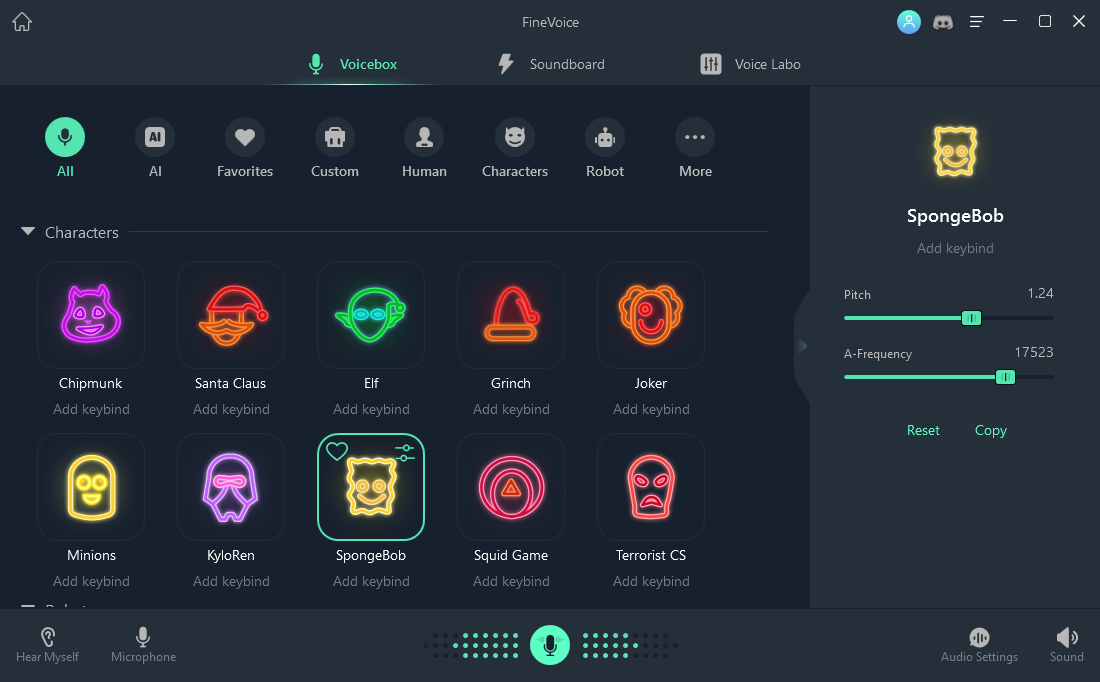Copy SpongeBob voice settings
Viewport: 1100px width, 682px height.
click(991, 430)
